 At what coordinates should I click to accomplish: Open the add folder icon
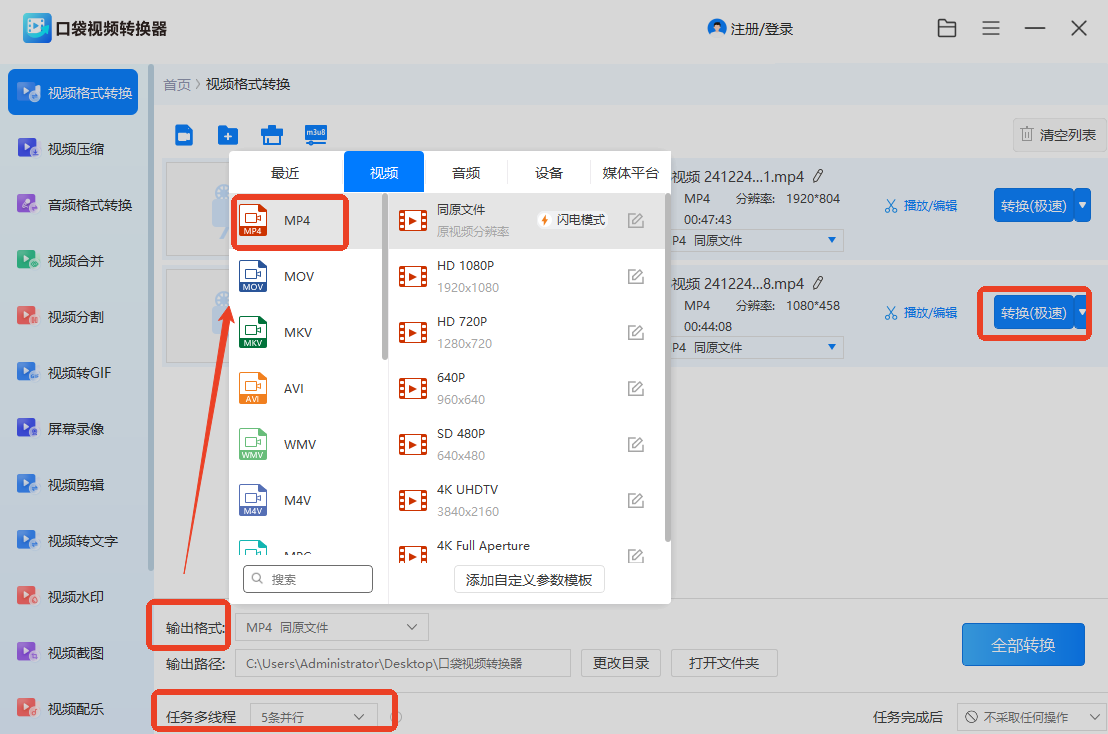coord(227,134)
